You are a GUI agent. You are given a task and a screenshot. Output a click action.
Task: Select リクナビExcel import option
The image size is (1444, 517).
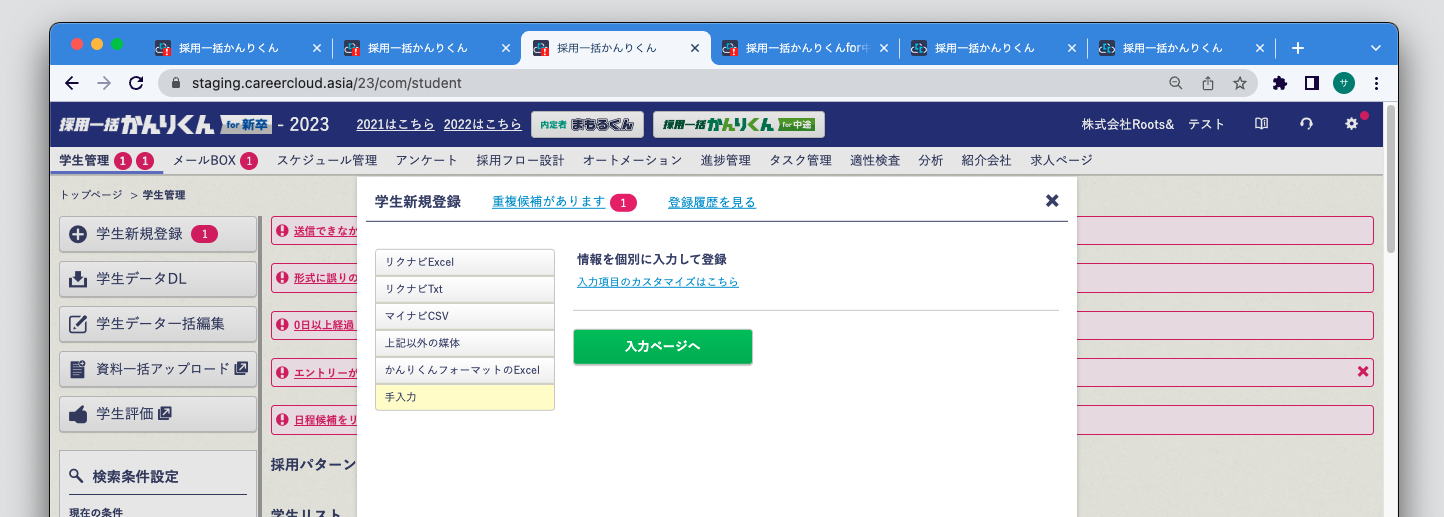pyautogui.click(x=465, y=262)
